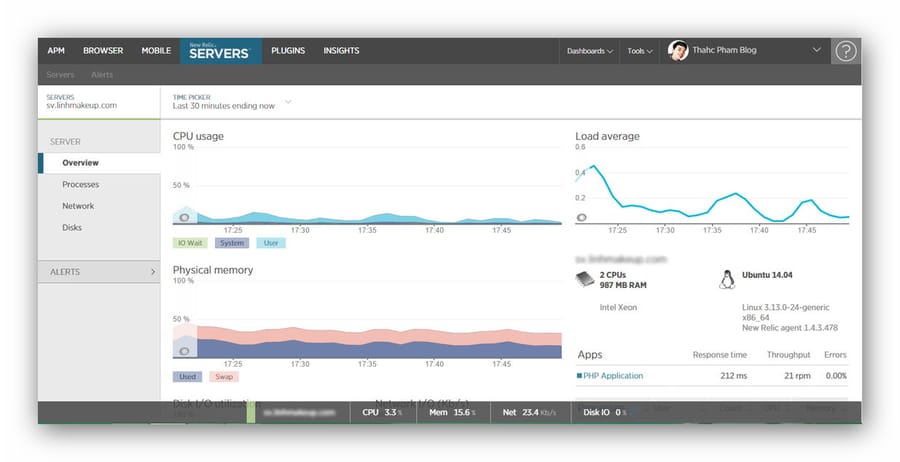
Task: Open the Plugins tab
Action: (288, 51)
